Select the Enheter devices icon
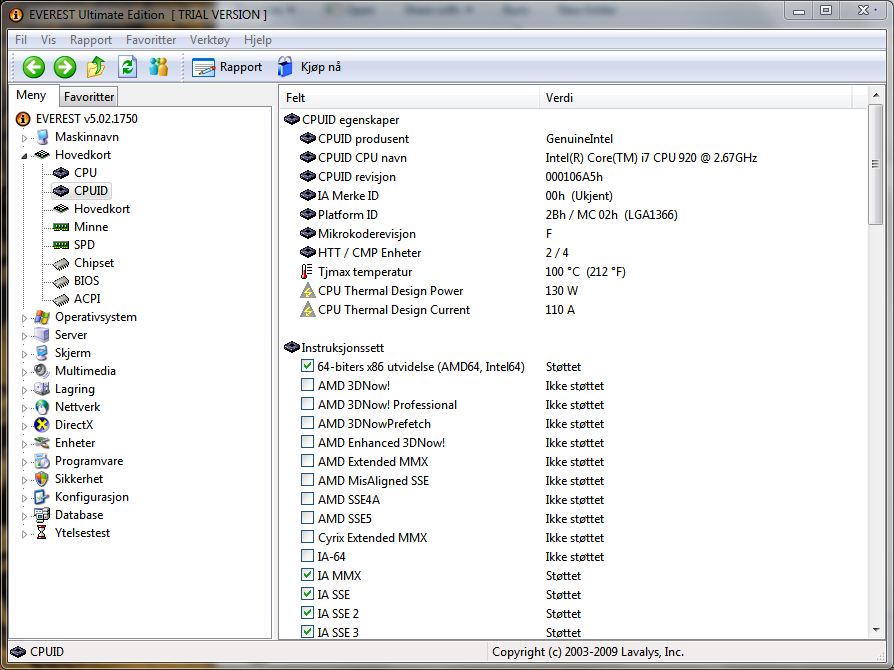 pos(42,443)
